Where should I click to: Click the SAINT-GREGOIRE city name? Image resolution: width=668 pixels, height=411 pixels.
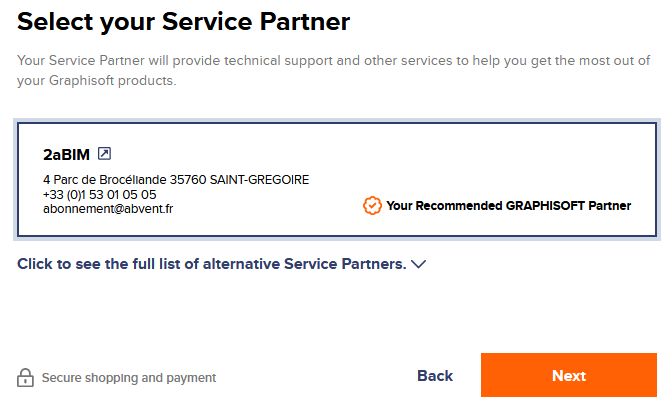pos(259,180)
